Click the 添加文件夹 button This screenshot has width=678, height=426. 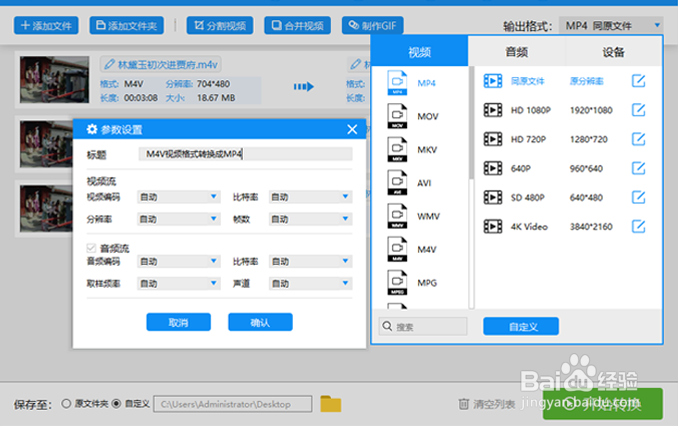coord(127,26)
